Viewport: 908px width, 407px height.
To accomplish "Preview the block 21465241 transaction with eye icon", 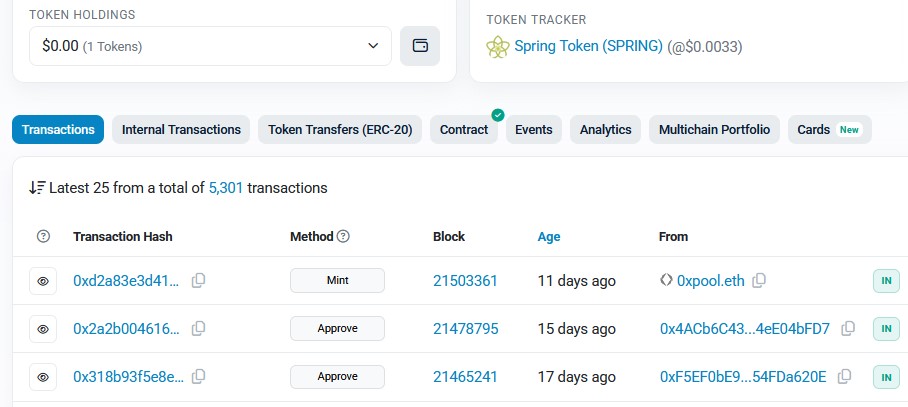I will [43, 377].
